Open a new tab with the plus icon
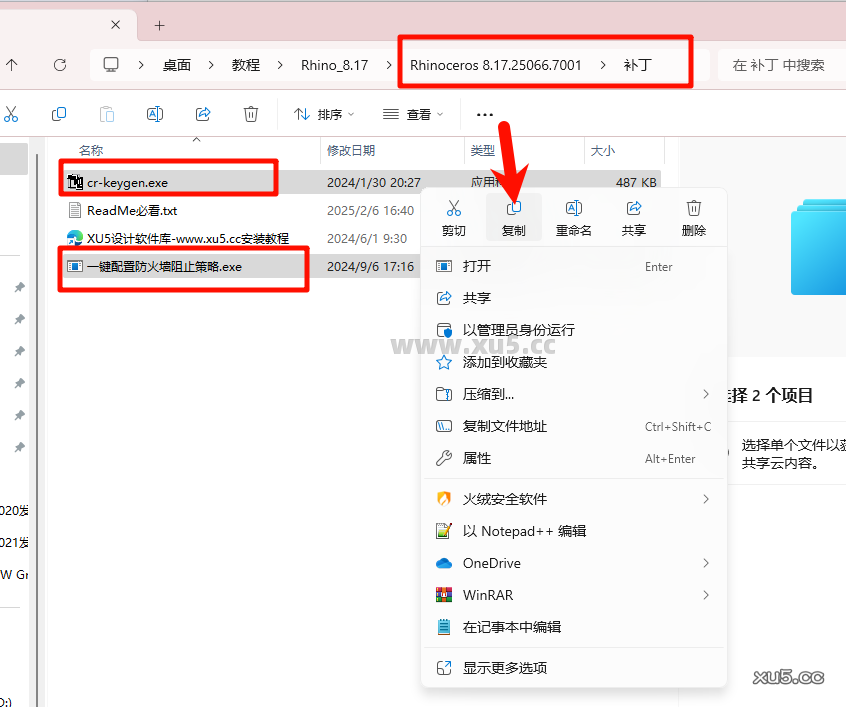This screenshot has width=846, height=707. [159, 25]
